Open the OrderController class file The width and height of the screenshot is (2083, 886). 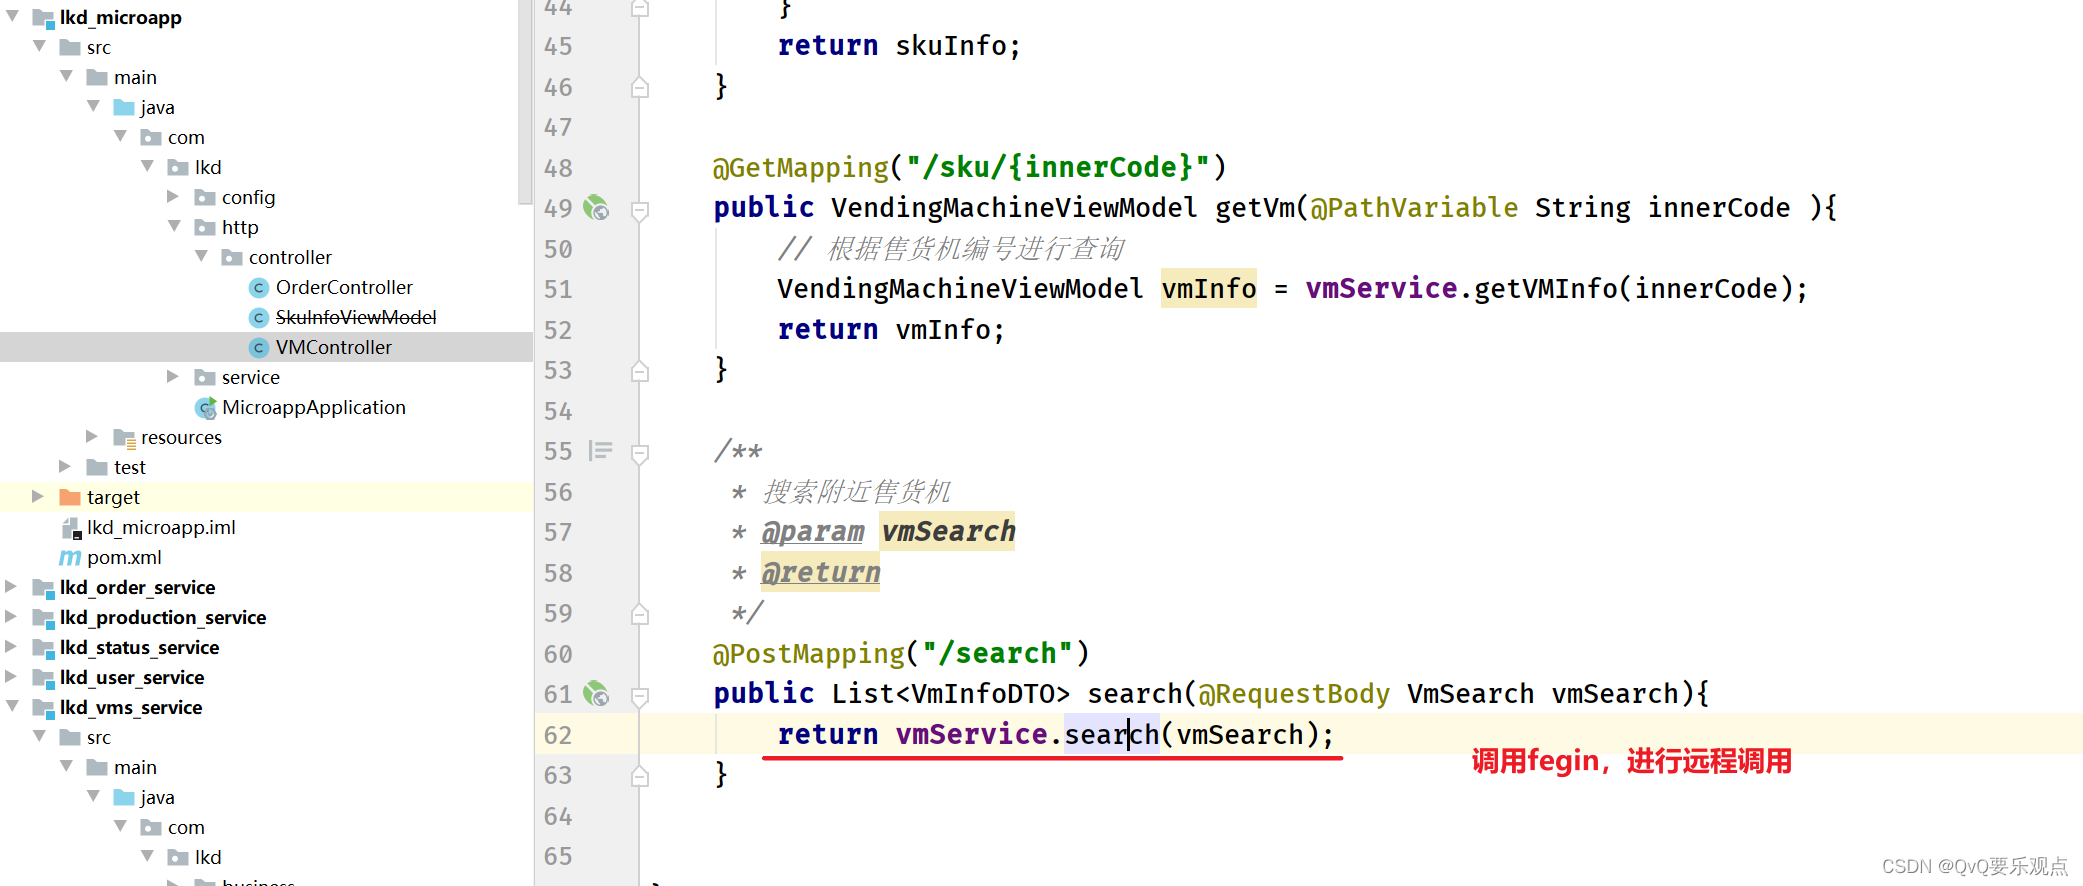344,287
